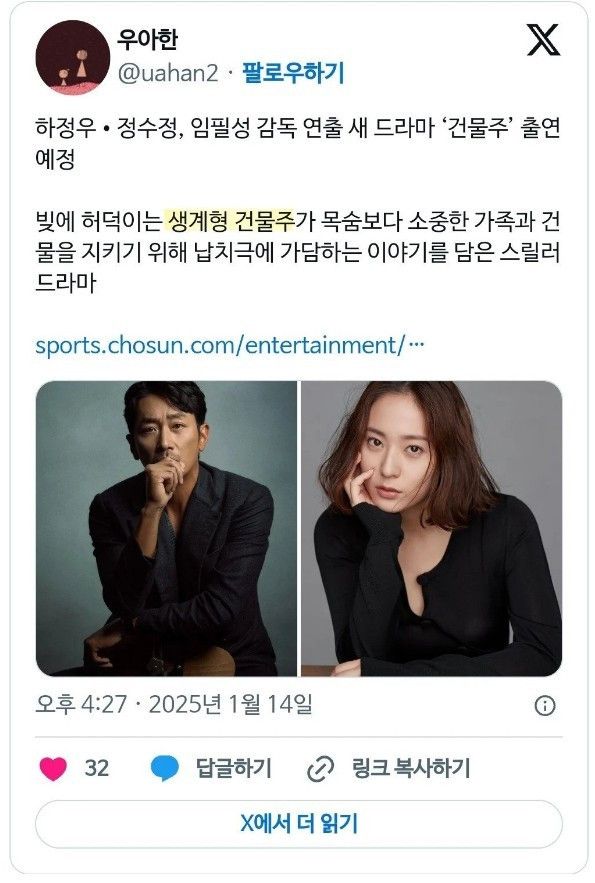Image resolution: width=595 pixels, height=883 pixels.
Task: Follow the account via 팔로우하기
Action: coord(293,73)
